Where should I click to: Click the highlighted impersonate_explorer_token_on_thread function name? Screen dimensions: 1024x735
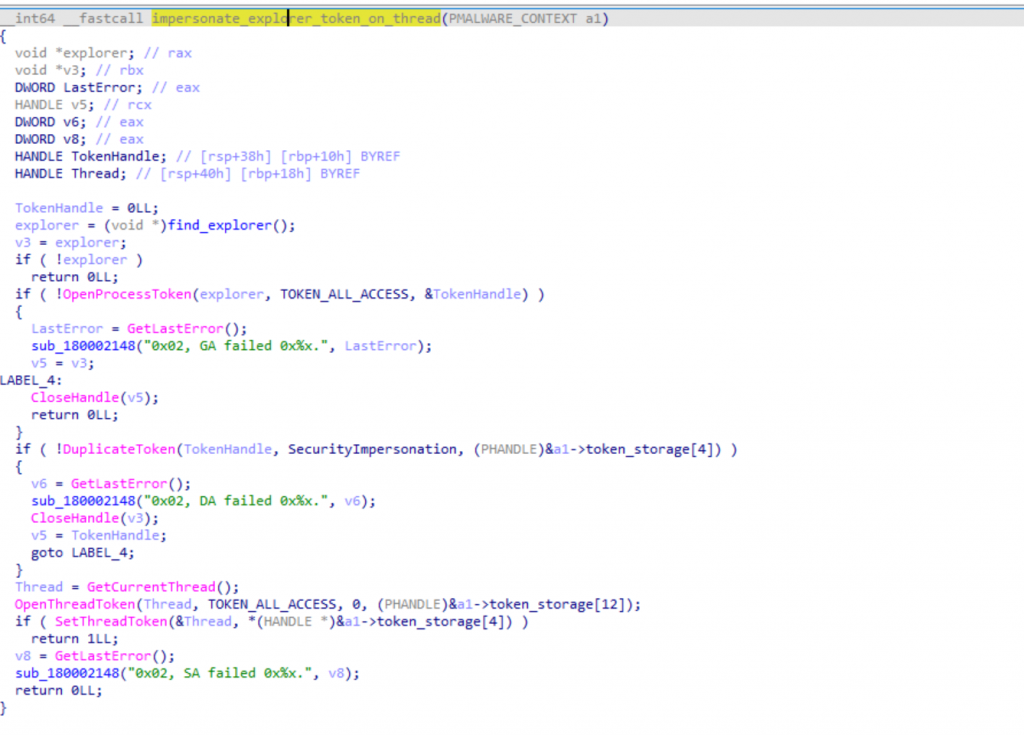coord(295,19)
